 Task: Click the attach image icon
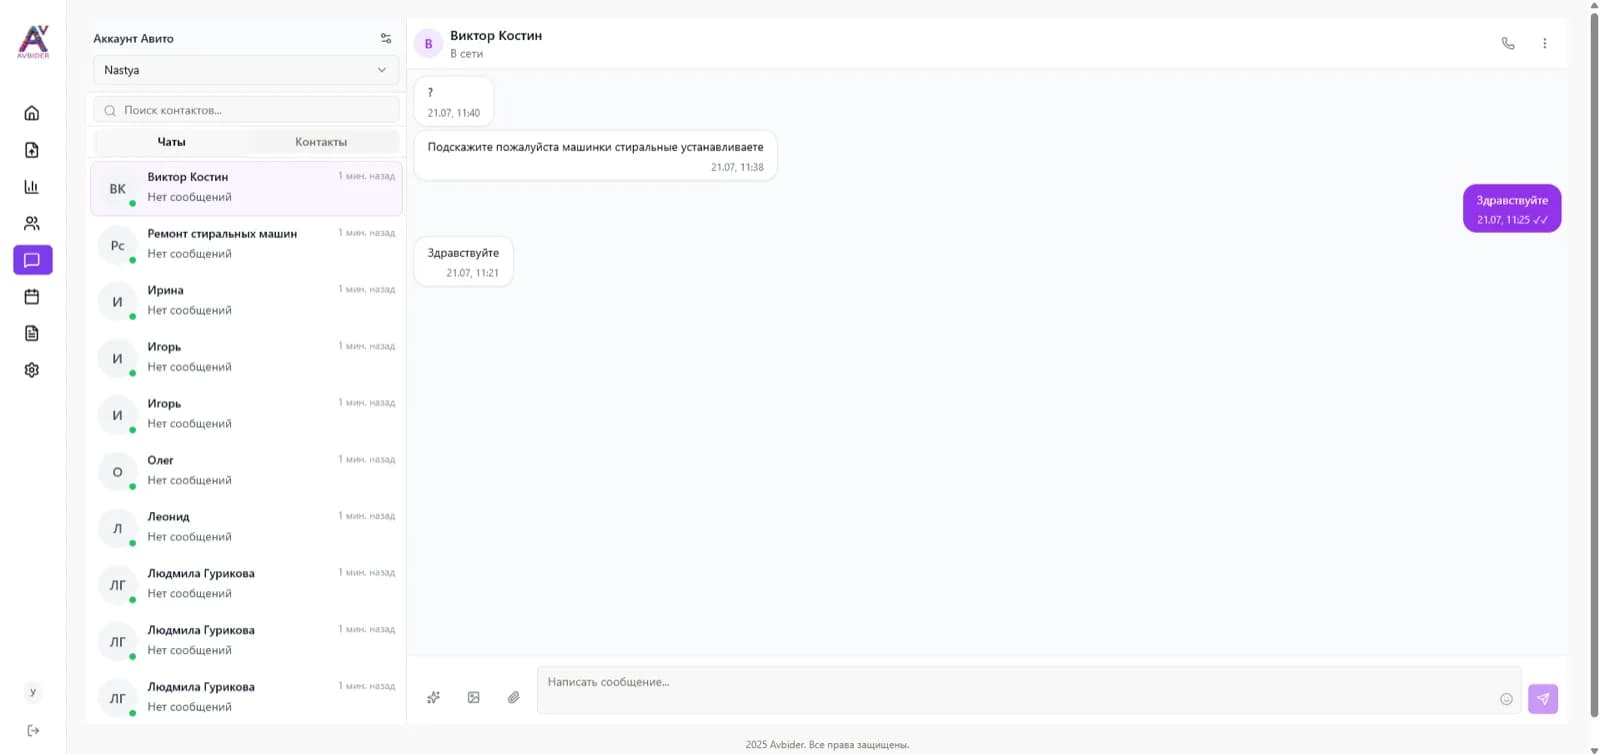tap(474, 697)
